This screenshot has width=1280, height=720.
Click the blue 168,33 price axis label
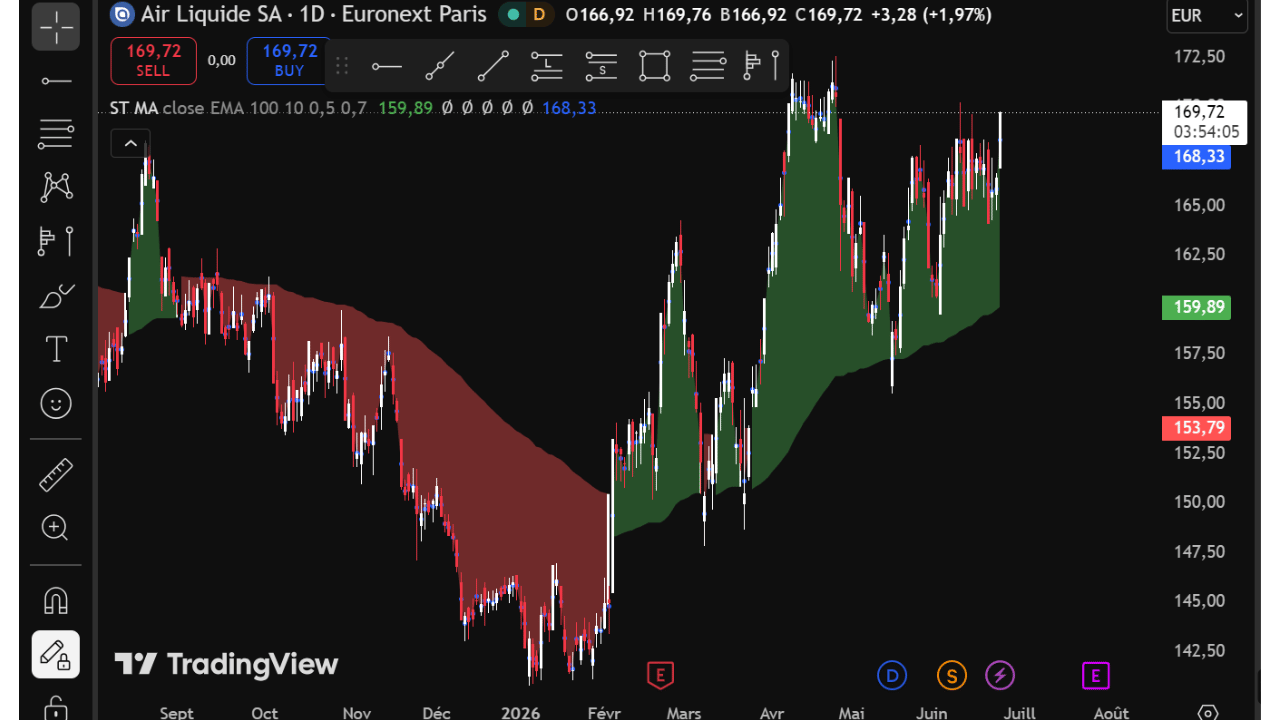point(1196,157)
